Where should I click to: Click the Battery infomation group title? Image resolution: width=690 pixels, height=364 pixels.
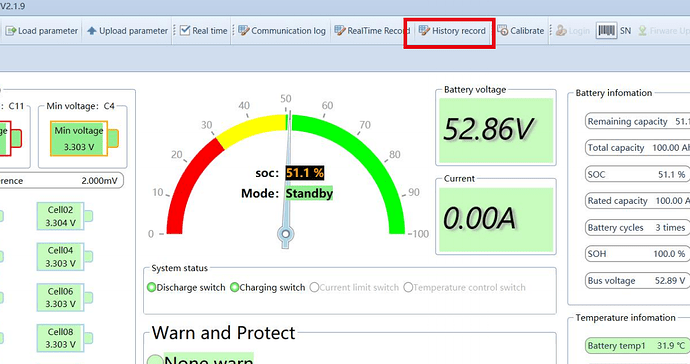click(614, 93)
